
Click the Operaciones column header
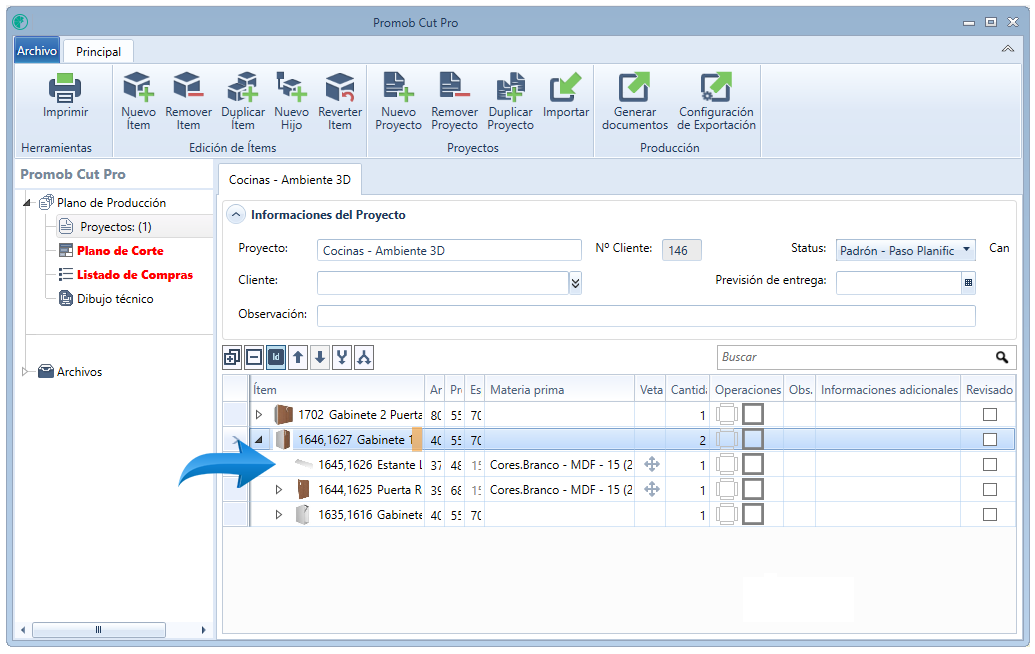pyautogui.click(x=747, y=389)
